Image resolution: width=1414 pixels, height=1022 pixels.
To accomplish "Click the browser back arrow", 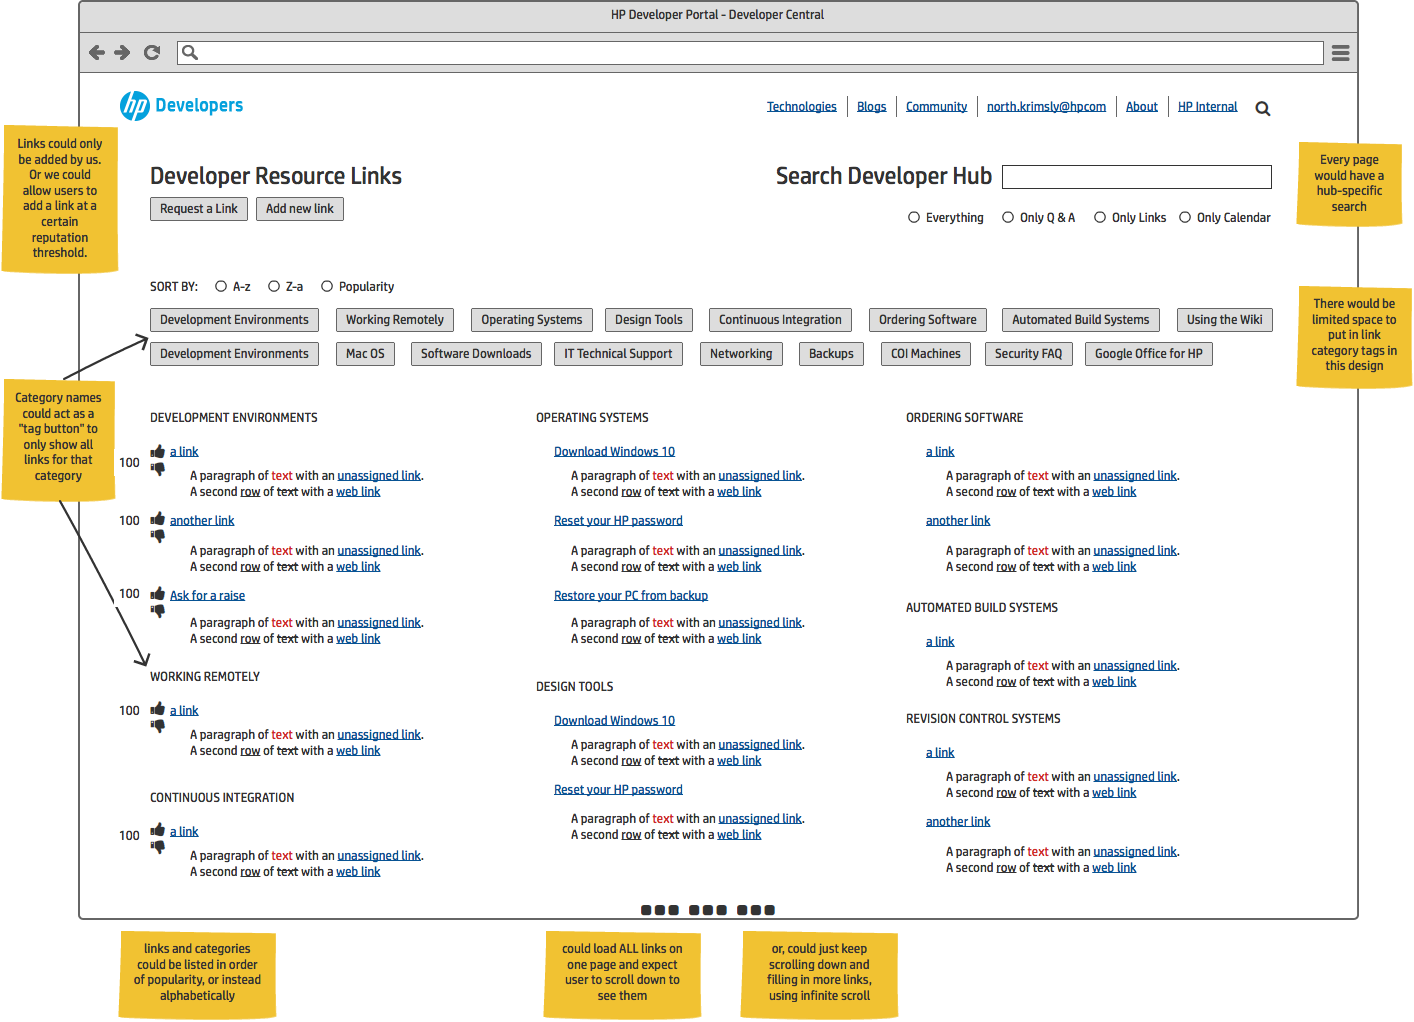I will (x=97, y=53).
